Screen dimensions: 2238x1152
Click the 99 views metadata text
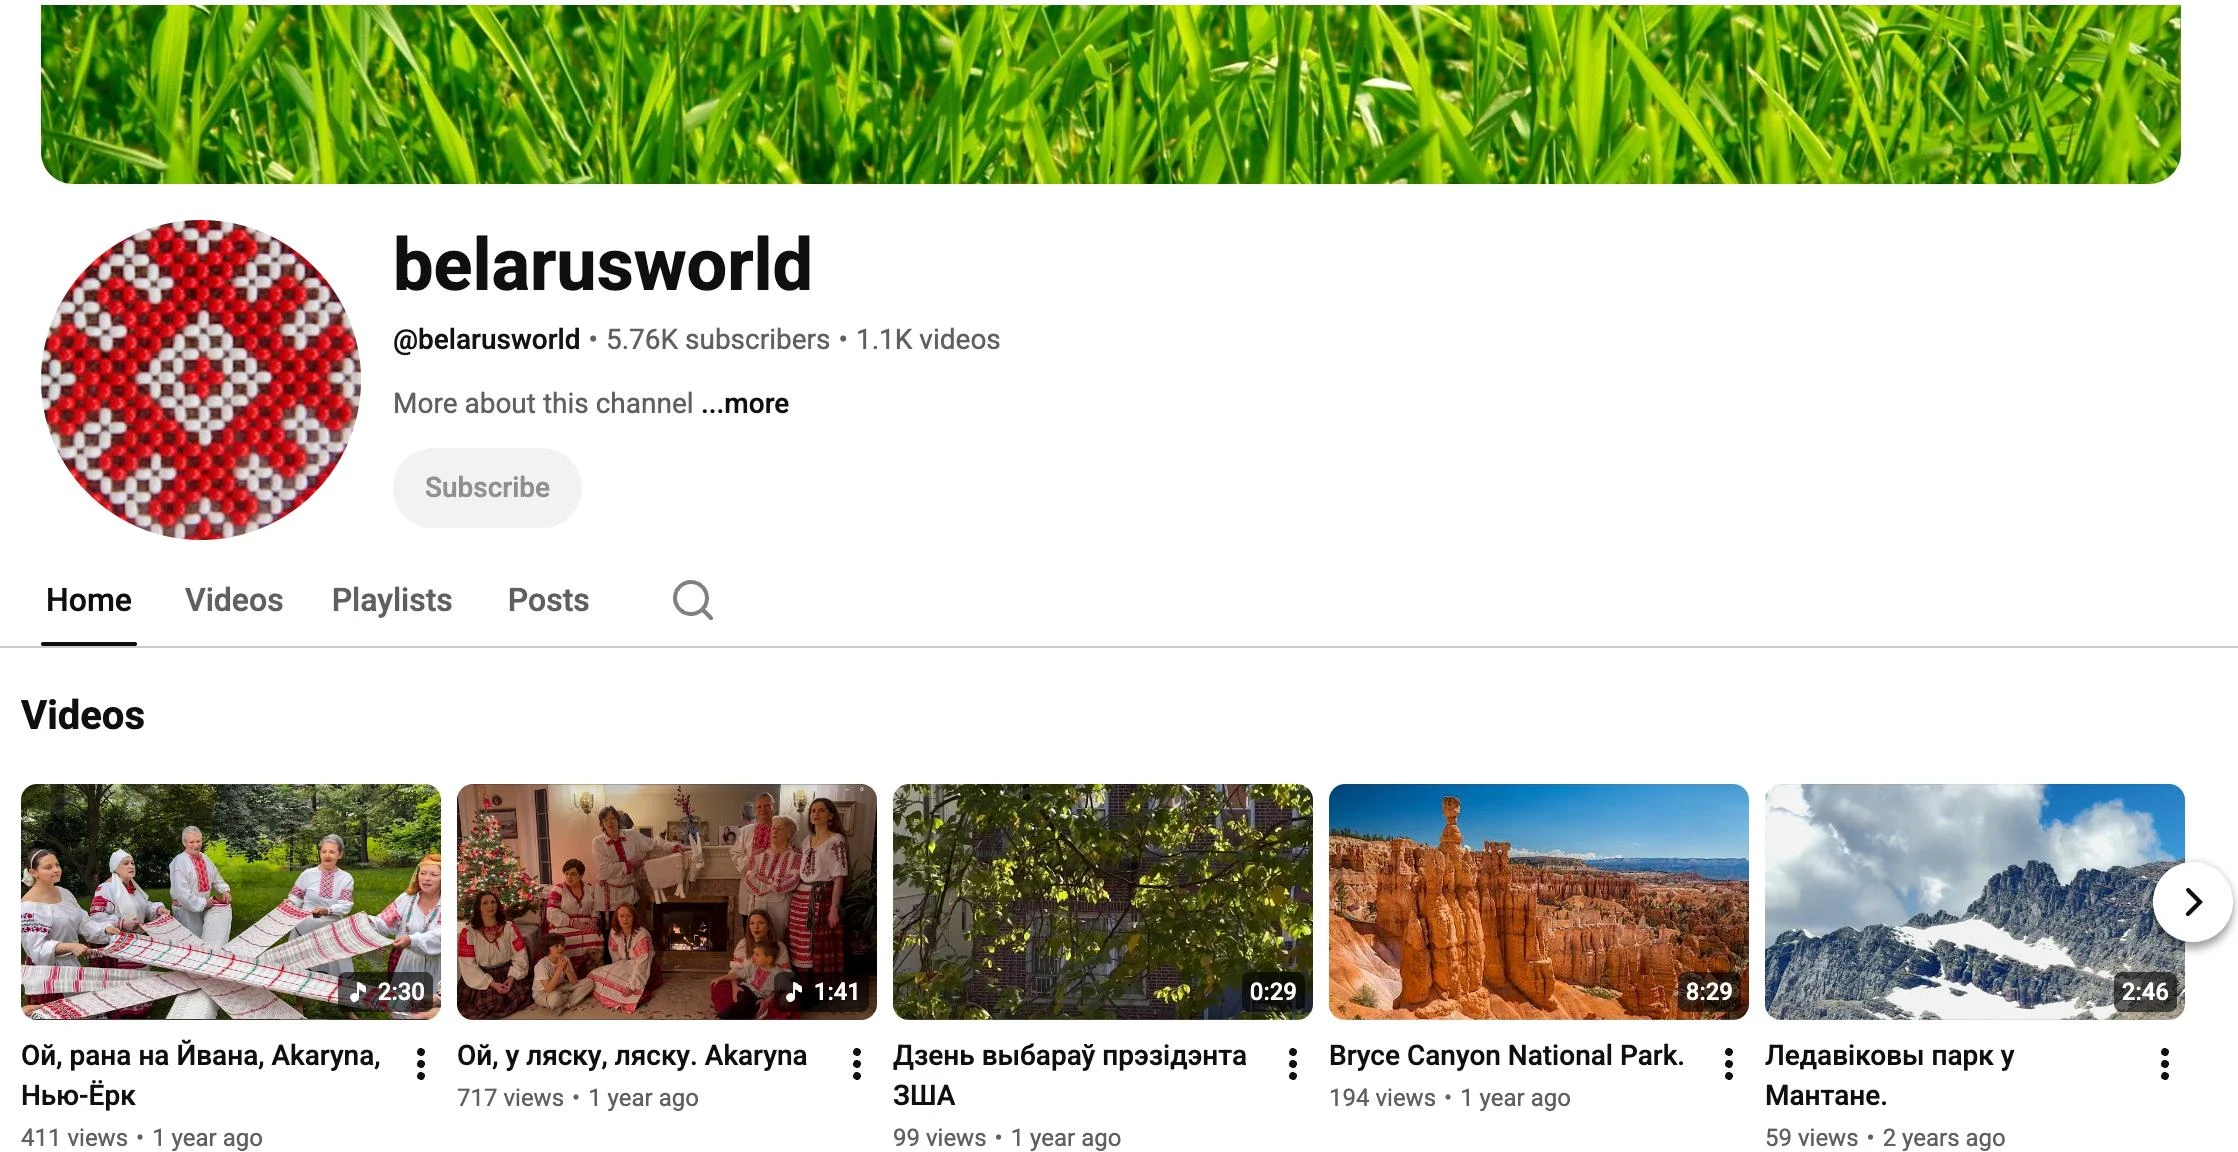939,1138
